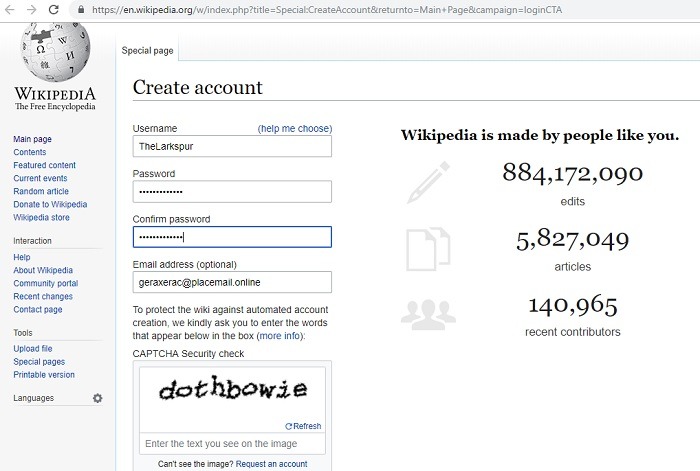700x471 pixels.
Task: Select the Special page tab
Action: [147, 50]
